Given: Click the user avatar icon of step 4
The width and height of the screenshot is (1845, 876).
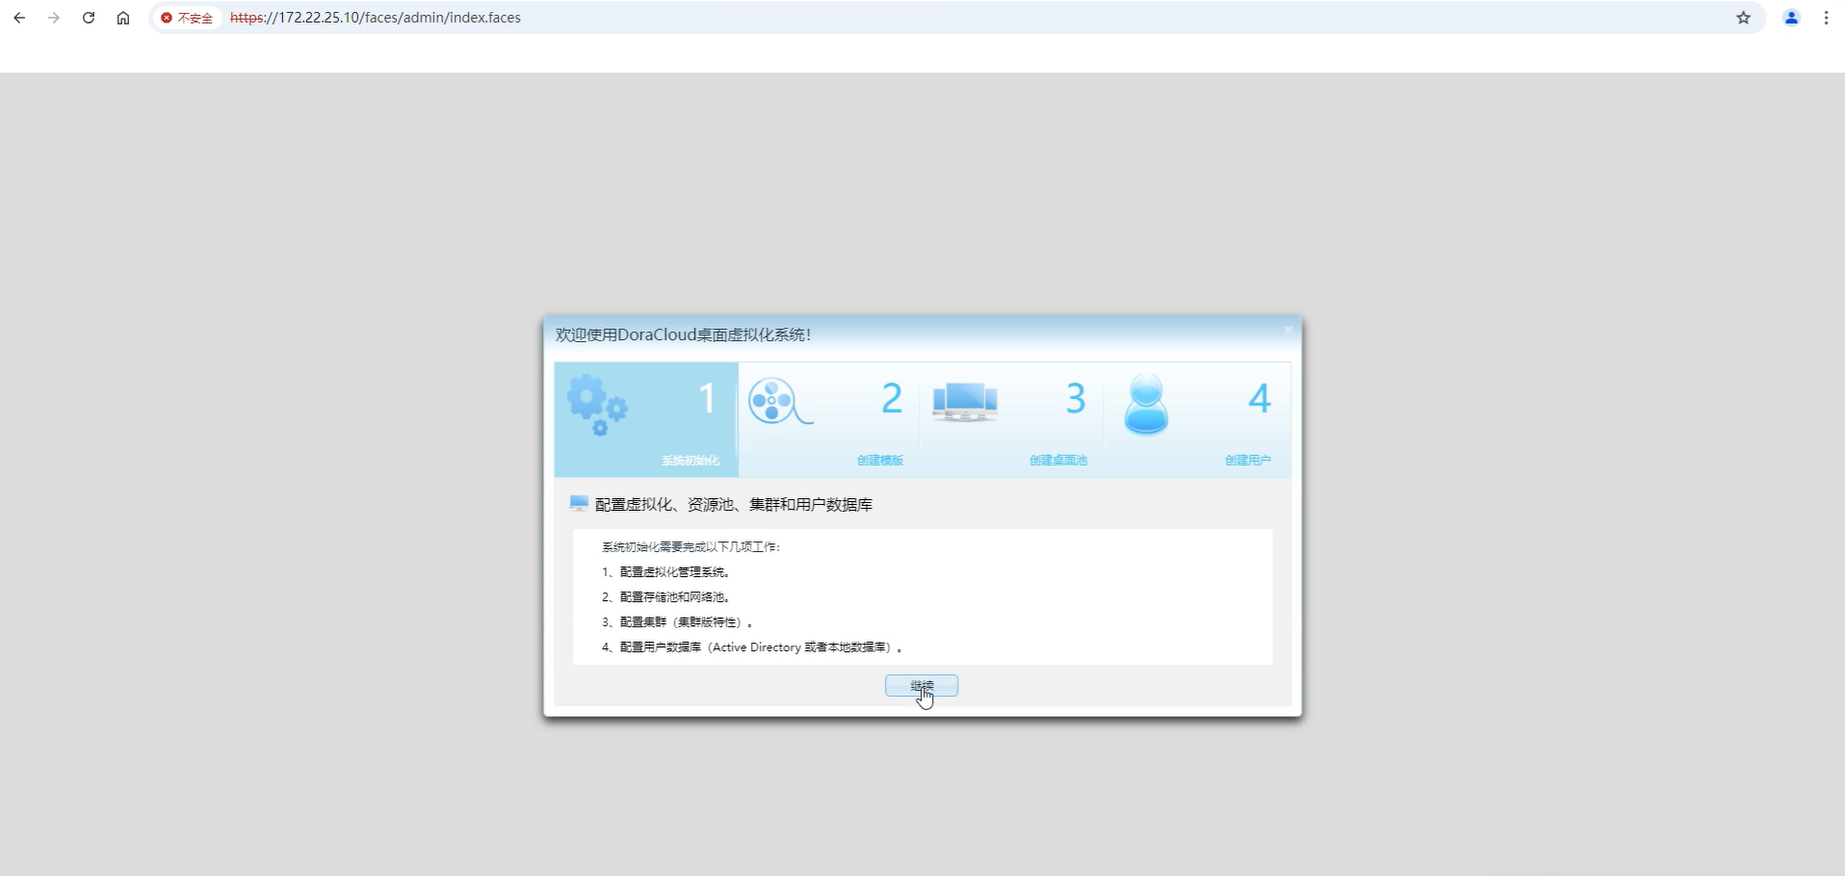Looking at the screenshot, I should coord(1146,404).
